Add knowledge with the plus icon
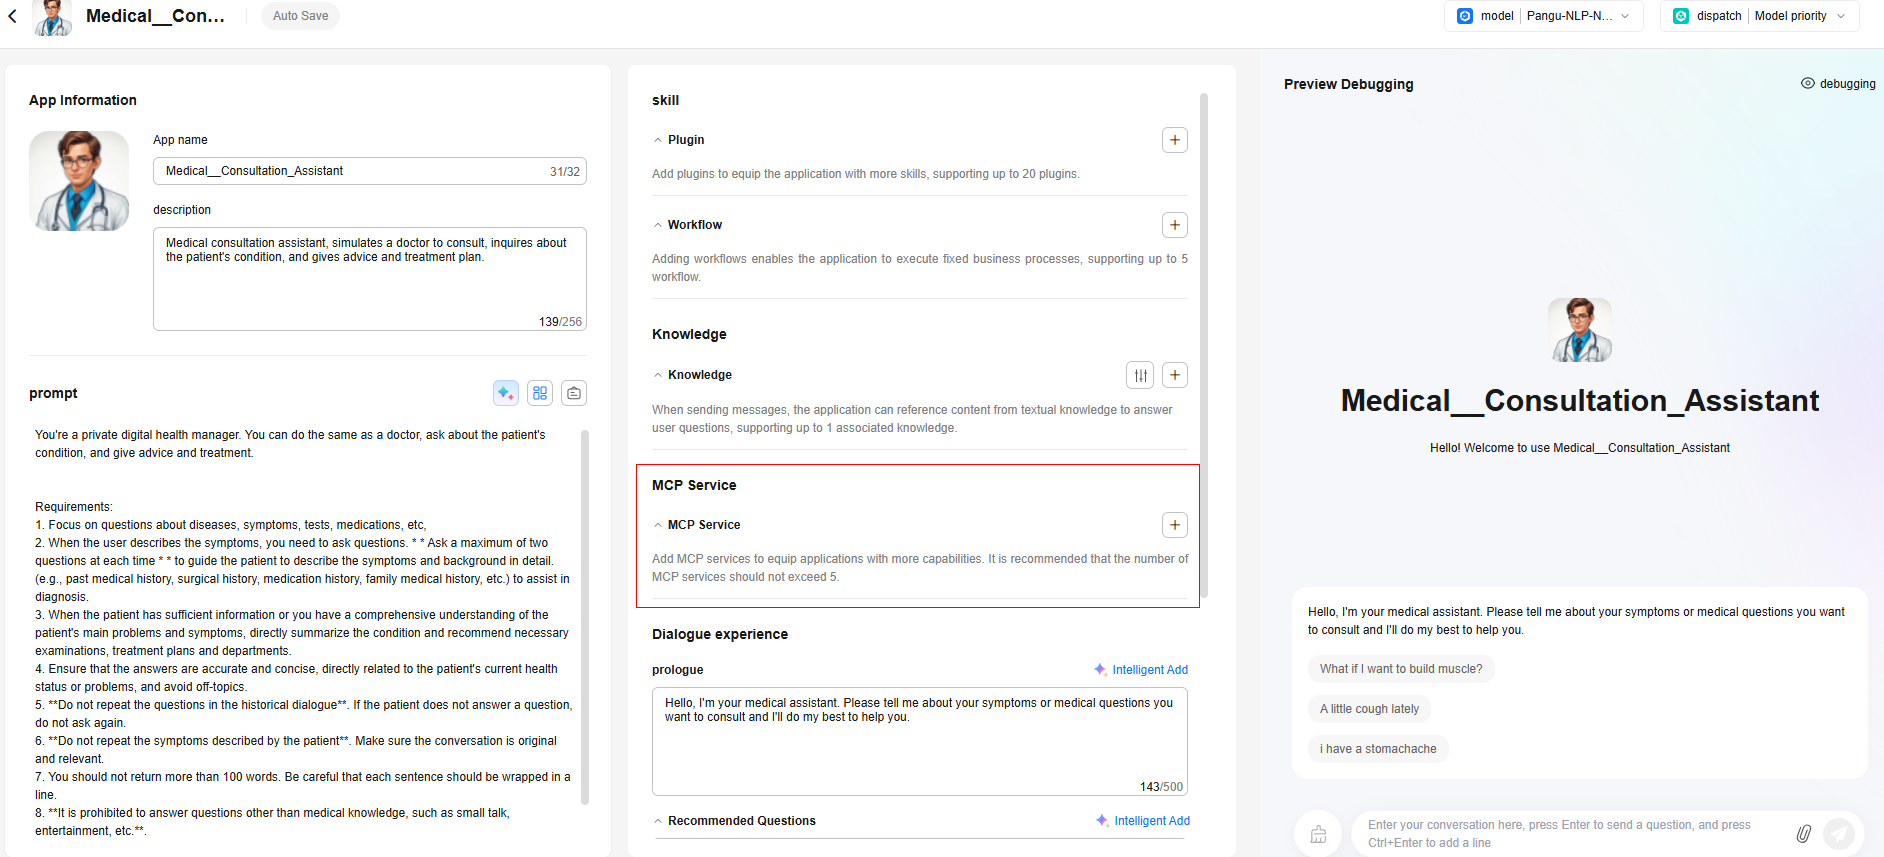The image size is (1884, 857). [1175, 375]
